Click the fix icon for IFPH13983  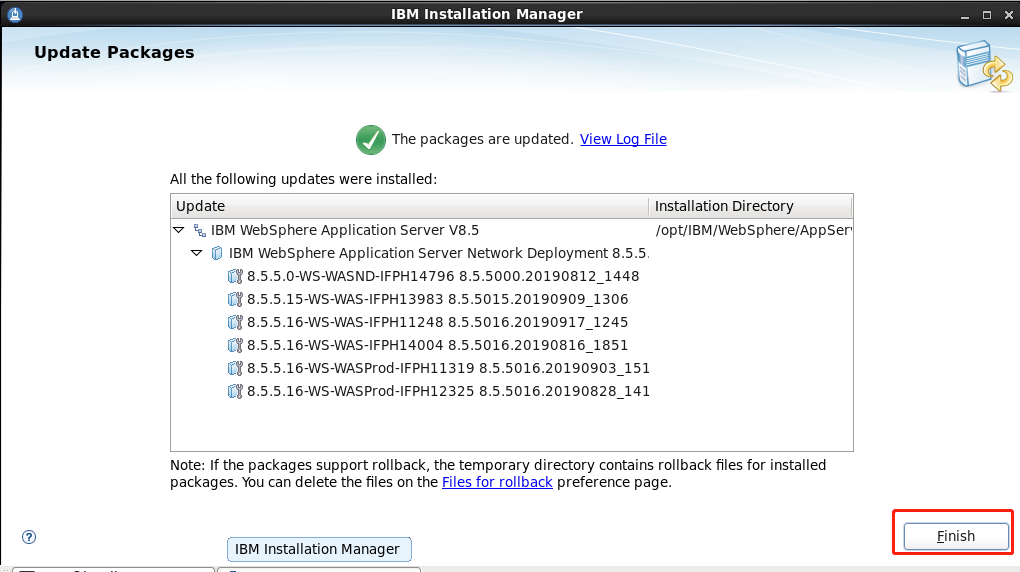[x=235, y=299]
